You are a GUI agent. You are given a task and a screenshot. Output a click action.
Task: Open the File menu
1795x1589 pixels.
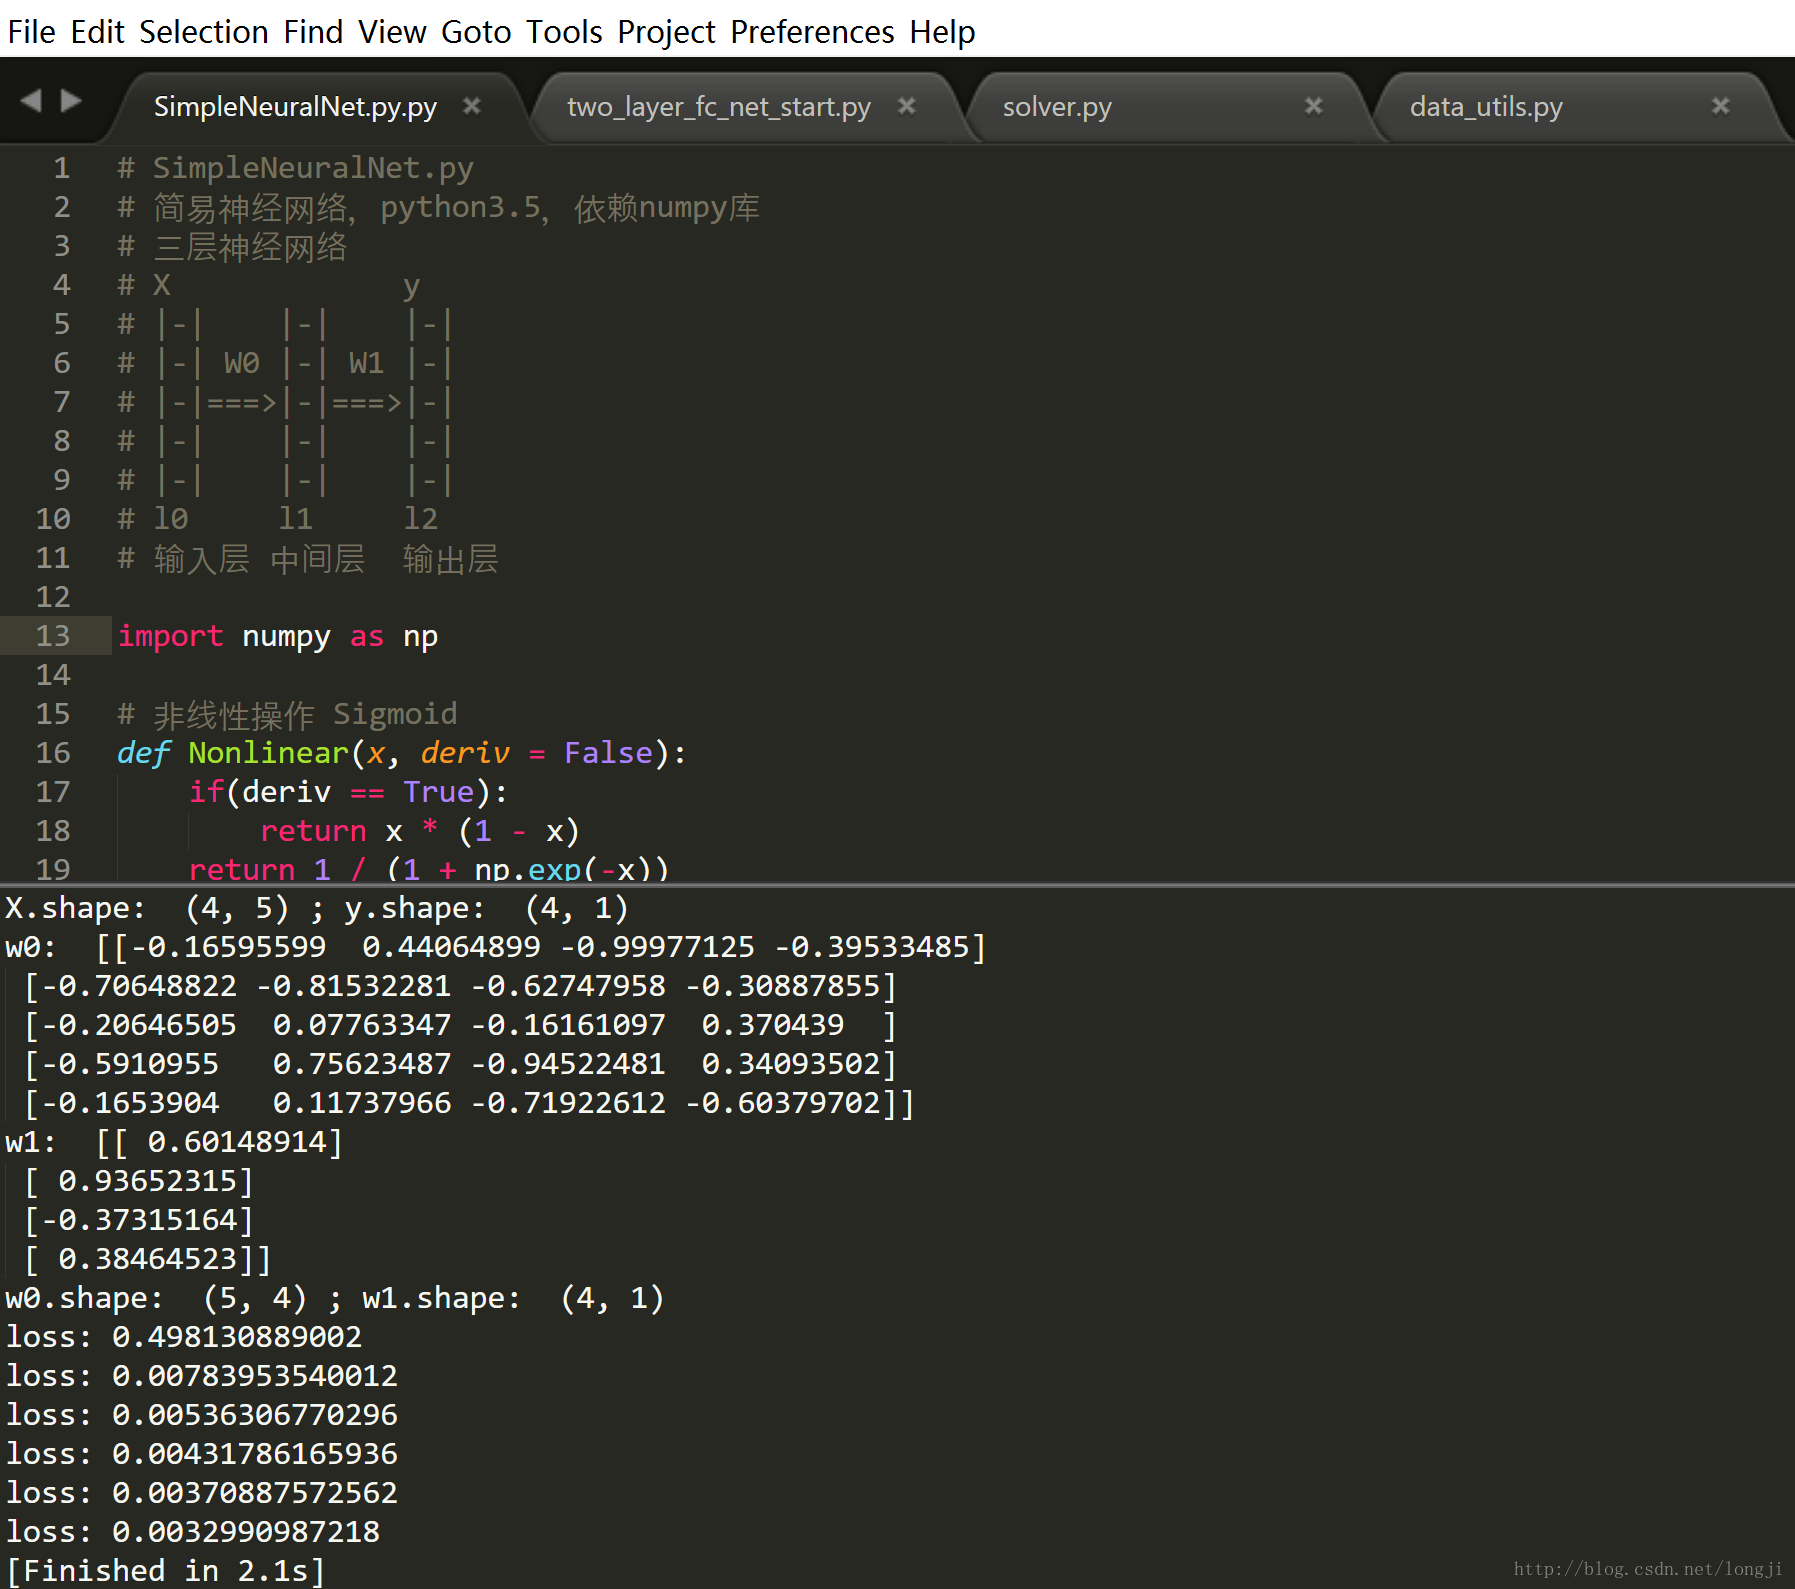[31, 32]
